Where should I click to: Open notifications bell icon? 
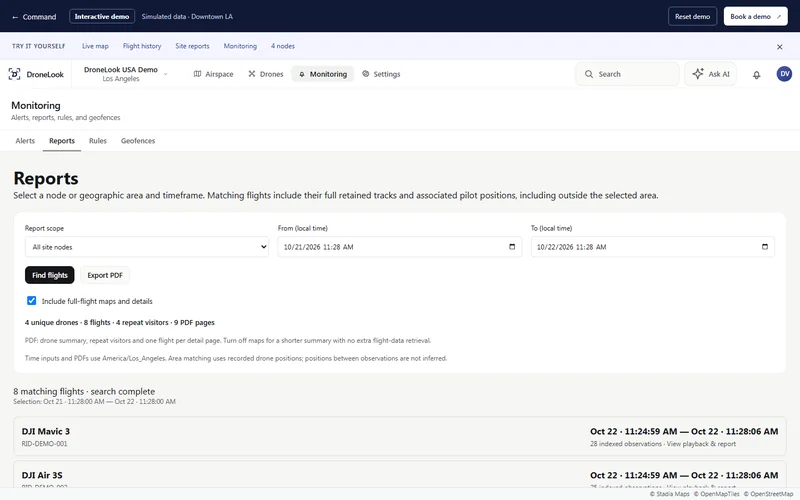coord(757,74)
